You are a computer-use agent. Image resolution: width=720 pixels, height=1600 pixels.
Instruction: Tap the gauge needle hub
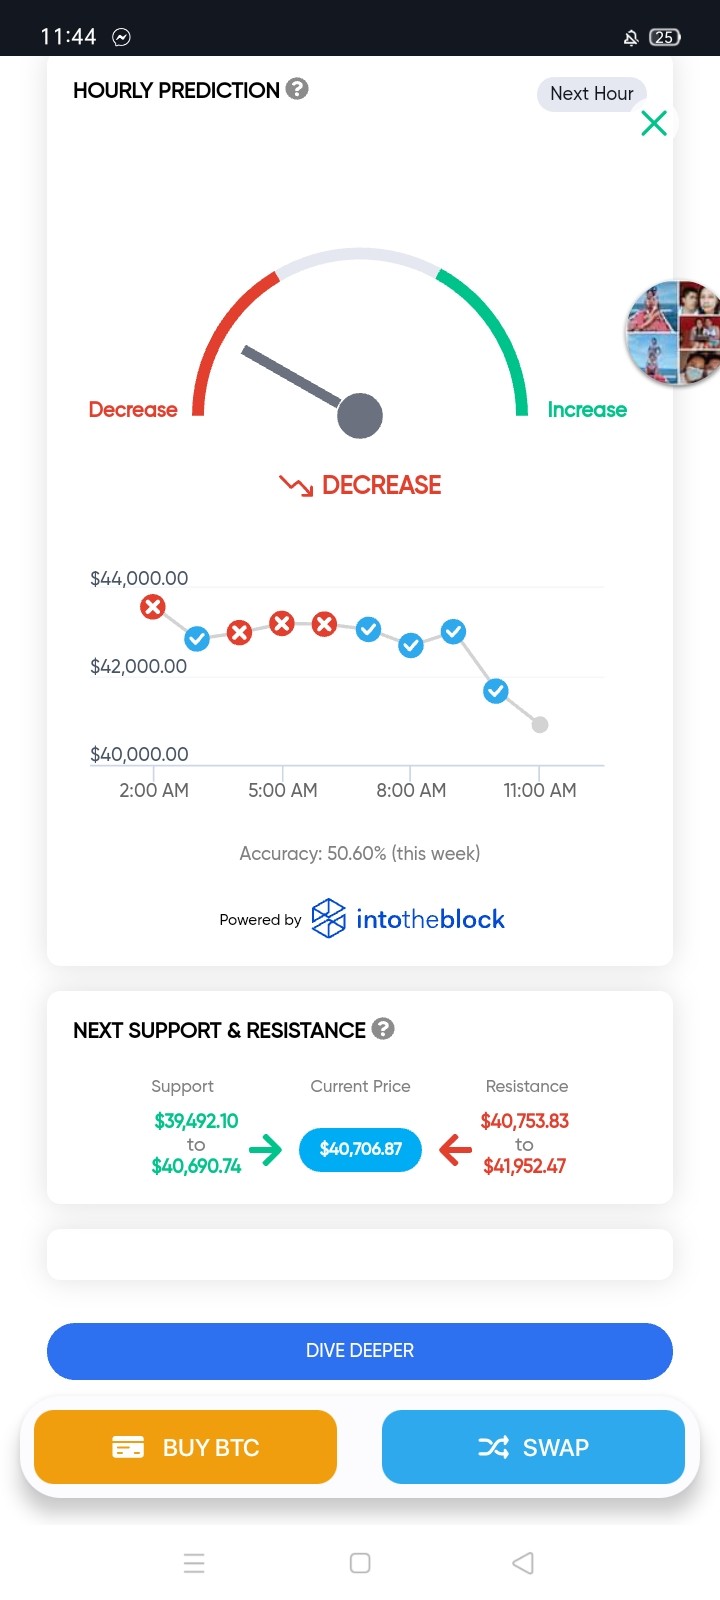pos(360,416)
